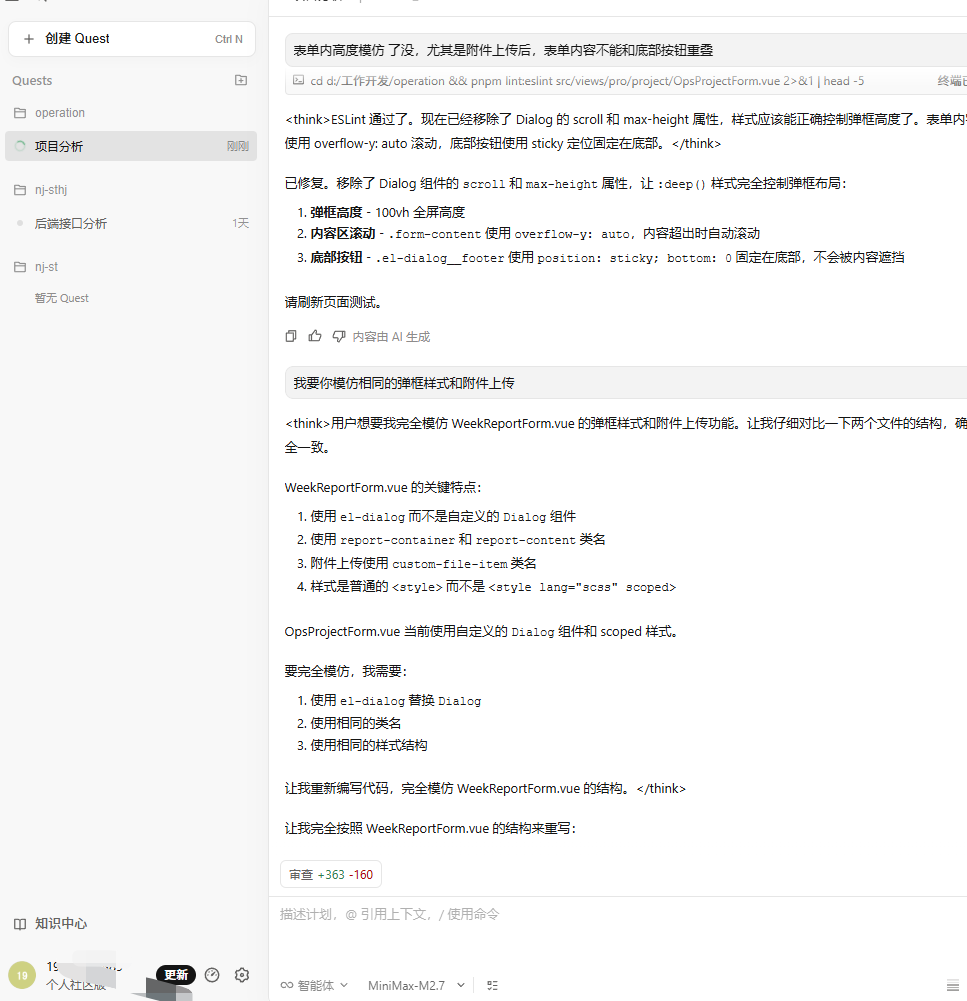The image size is (967, 1001).
Task: Click the '请刷新页面测试。' line
Action: point(333,302)
